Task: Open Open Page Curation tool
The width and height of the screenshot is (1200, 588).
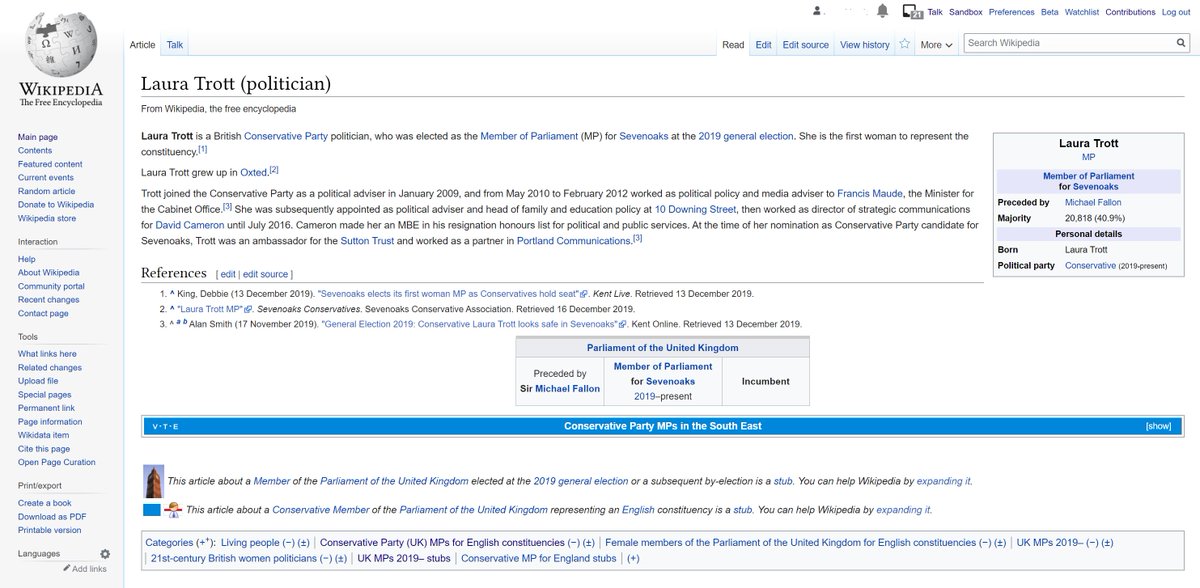Action: coord(56,462)
